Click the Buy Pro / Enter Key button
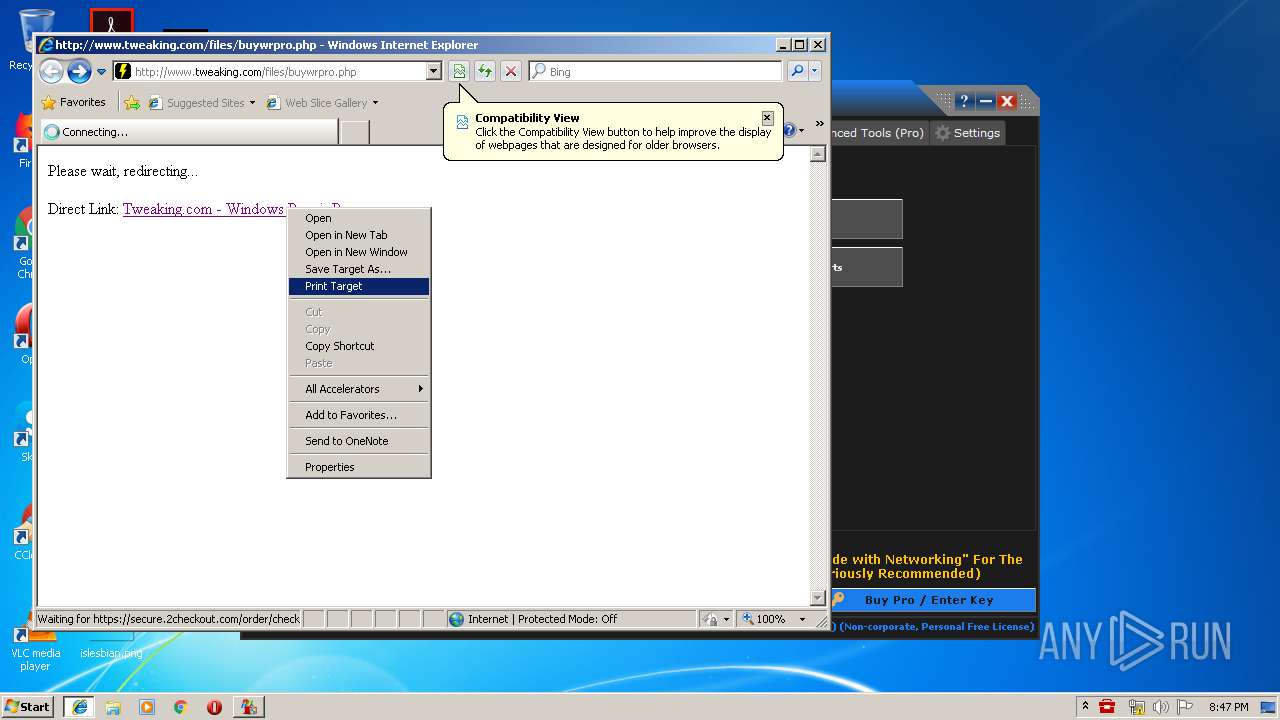The width and height of the screenshot is (1280, 720). point(932,600)
